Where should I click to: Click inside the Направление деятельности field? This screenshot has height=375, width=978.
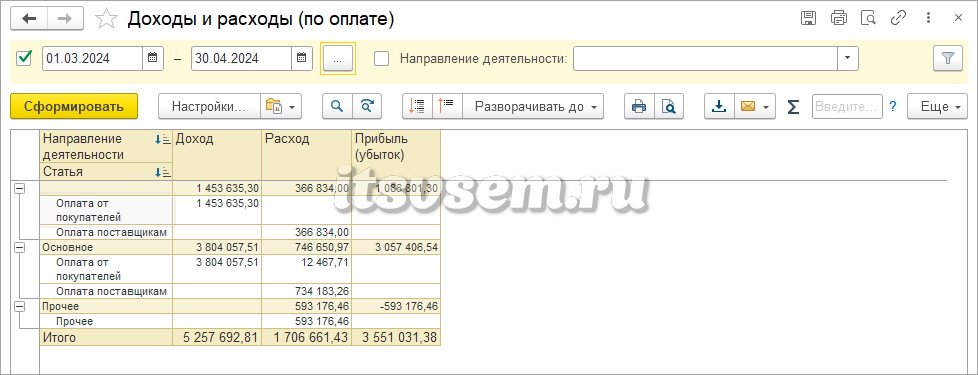(x=705, y=59)
